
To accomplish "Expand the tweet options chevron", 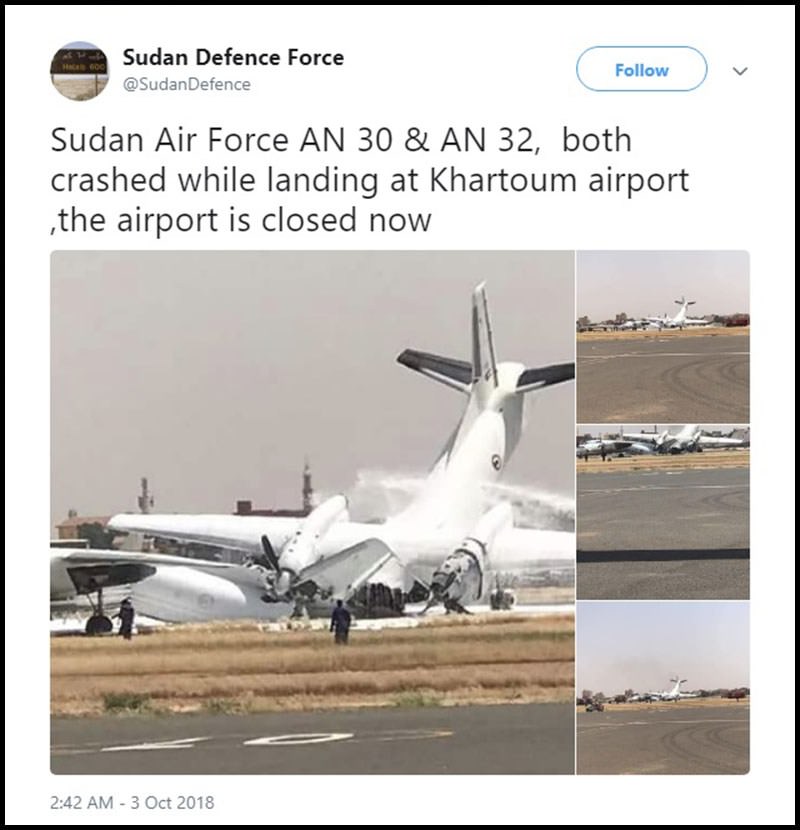I will coord(740,70).
